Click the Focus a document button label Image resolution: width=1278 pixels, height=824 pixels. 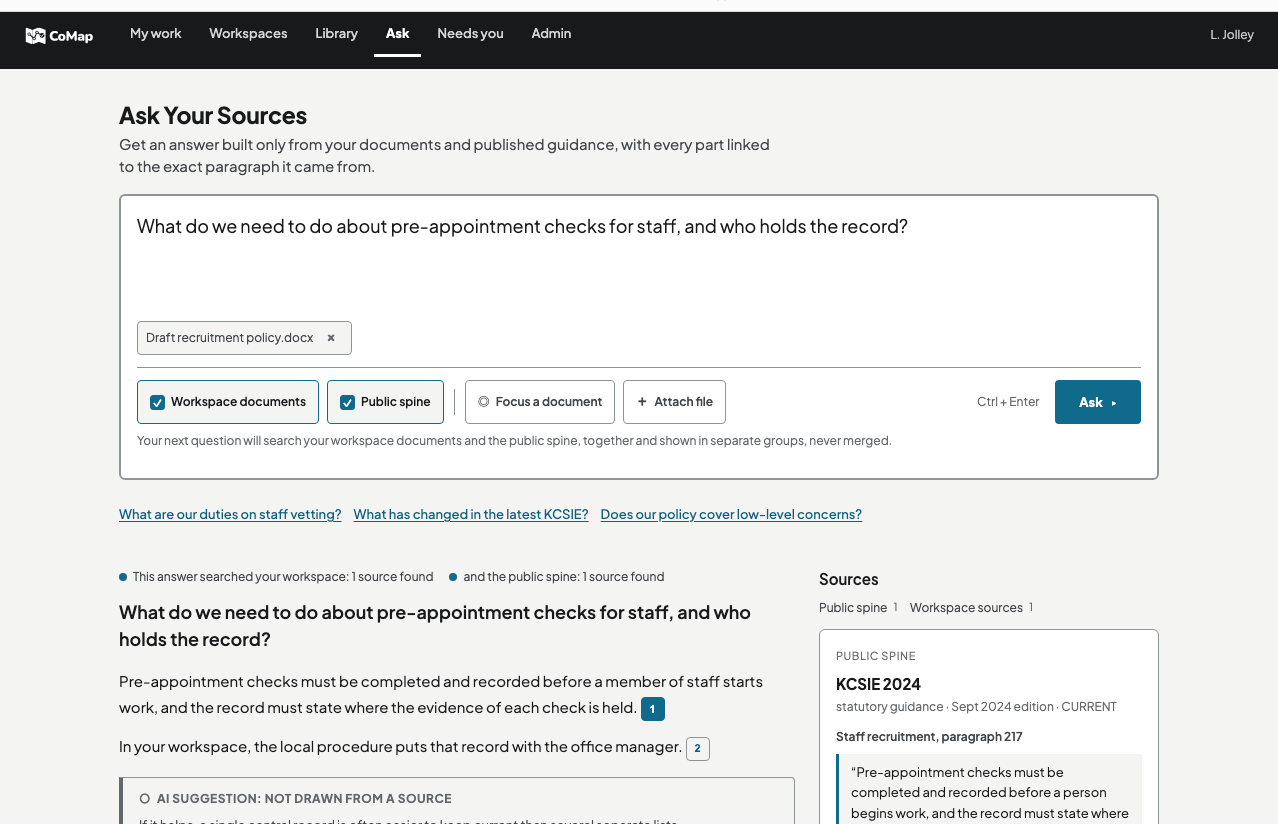pos(549,402)
